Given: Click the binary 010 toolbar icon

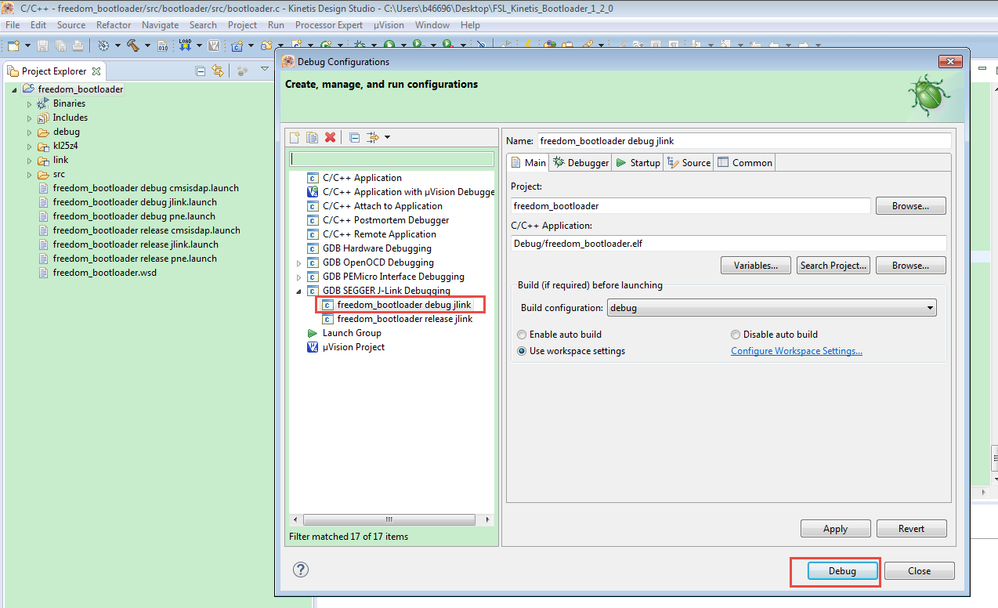Looking at the screenshot, I should click(163, 45).
